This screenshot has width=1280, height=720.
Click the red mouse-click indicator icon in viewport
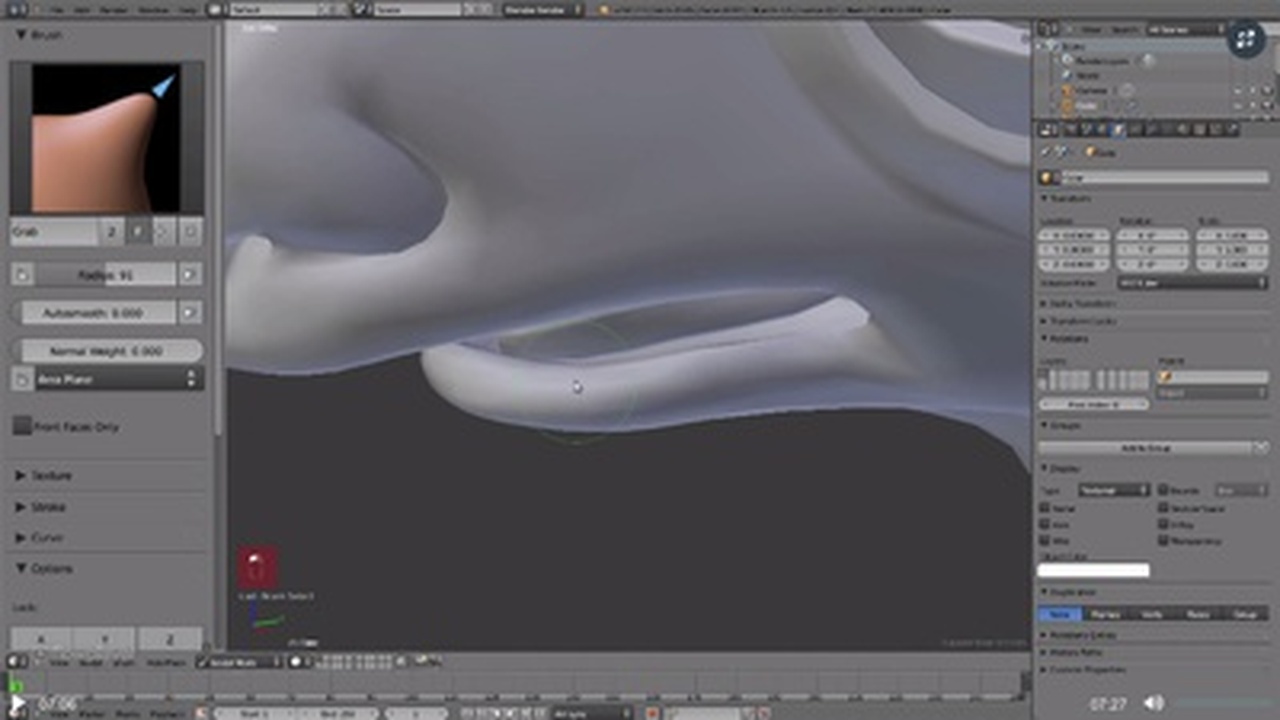tap(258, 567)
